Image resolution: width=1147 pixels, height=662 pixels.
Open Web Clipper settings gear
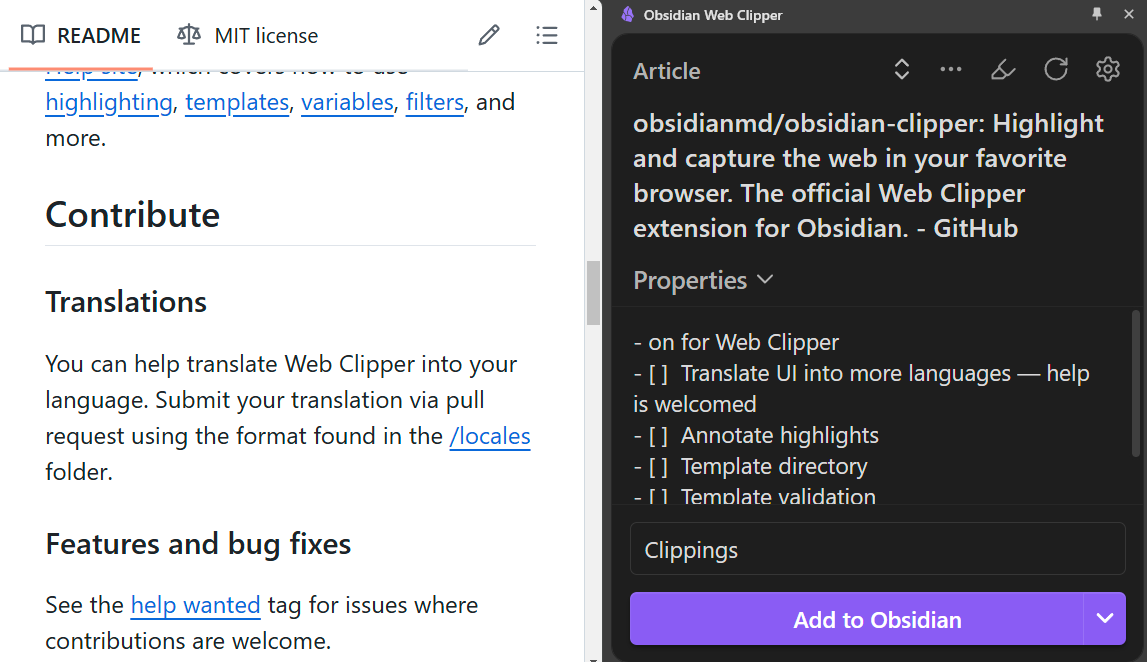point(1107,69)
